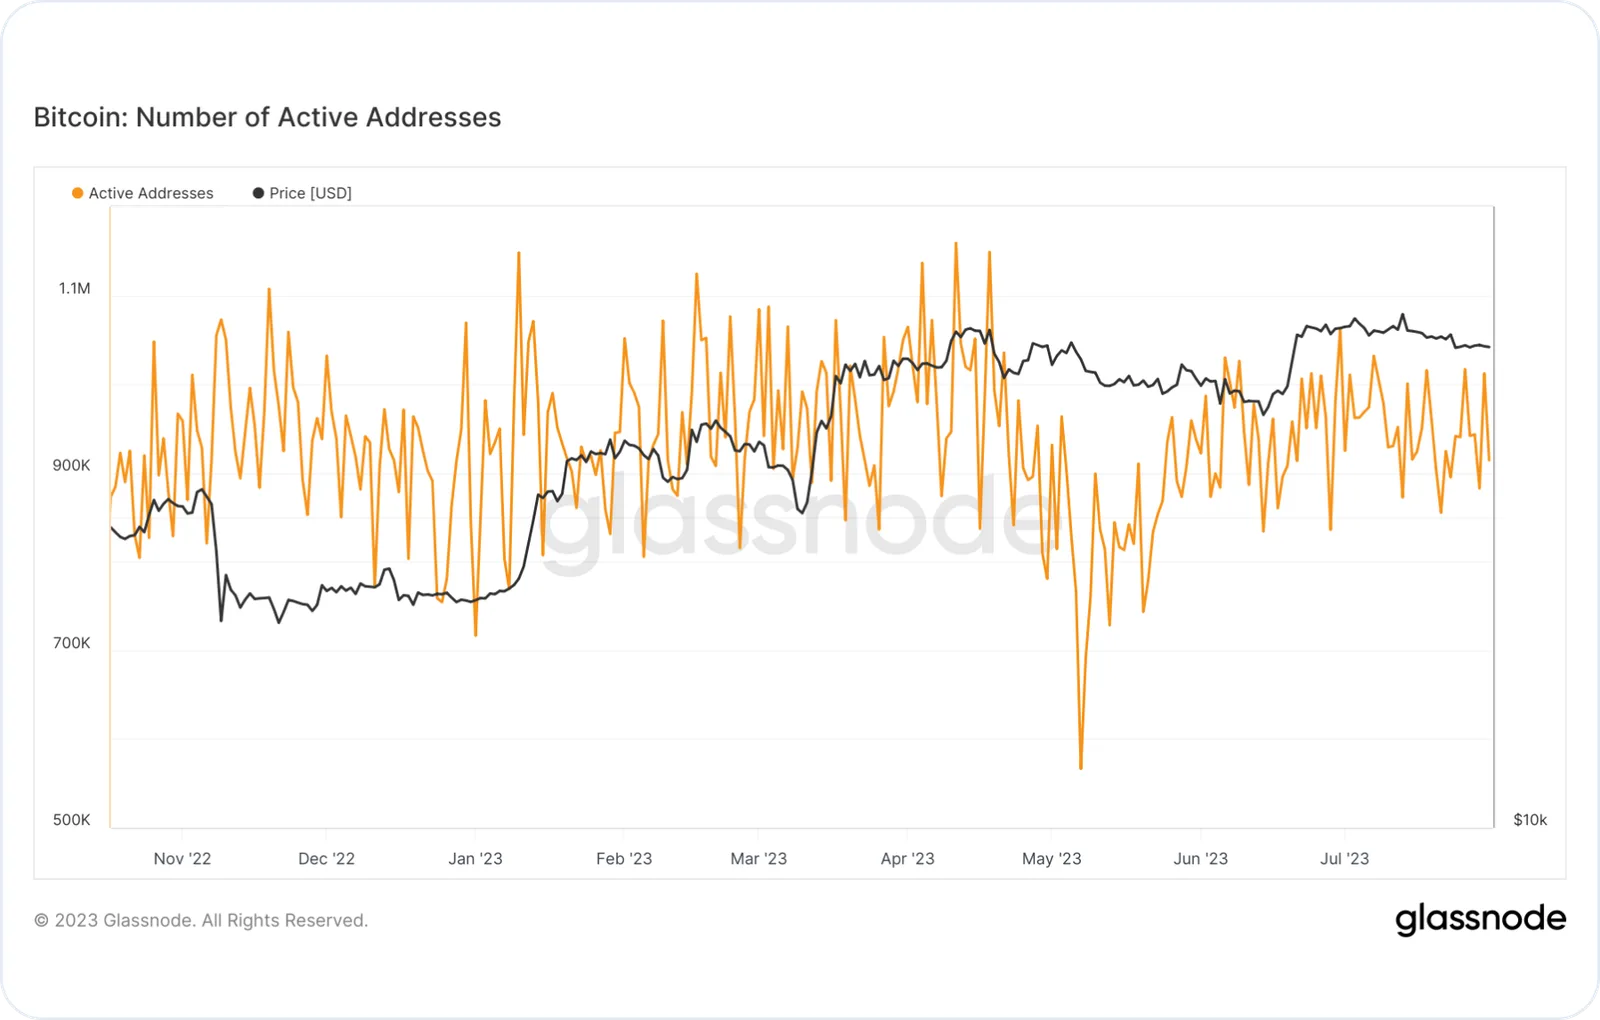Click the Jan '23 x-axis label
The height and width of the screenshot is (1020, 1600).
[x=475, y=859]
